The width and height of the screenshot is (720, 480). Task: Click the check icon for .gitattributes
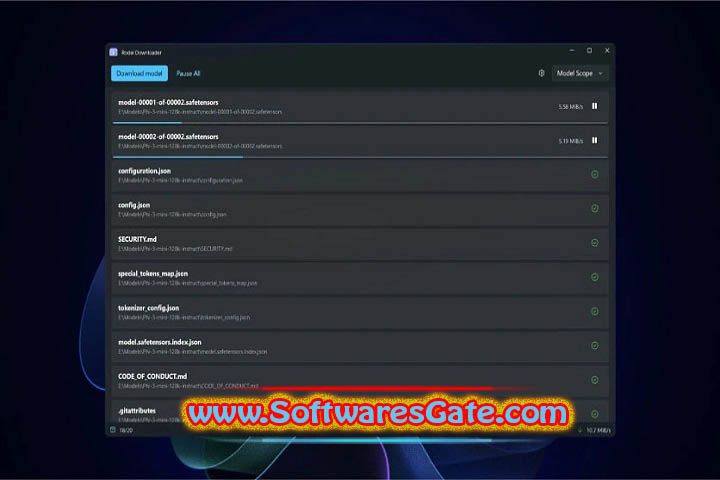coord(595,414)
